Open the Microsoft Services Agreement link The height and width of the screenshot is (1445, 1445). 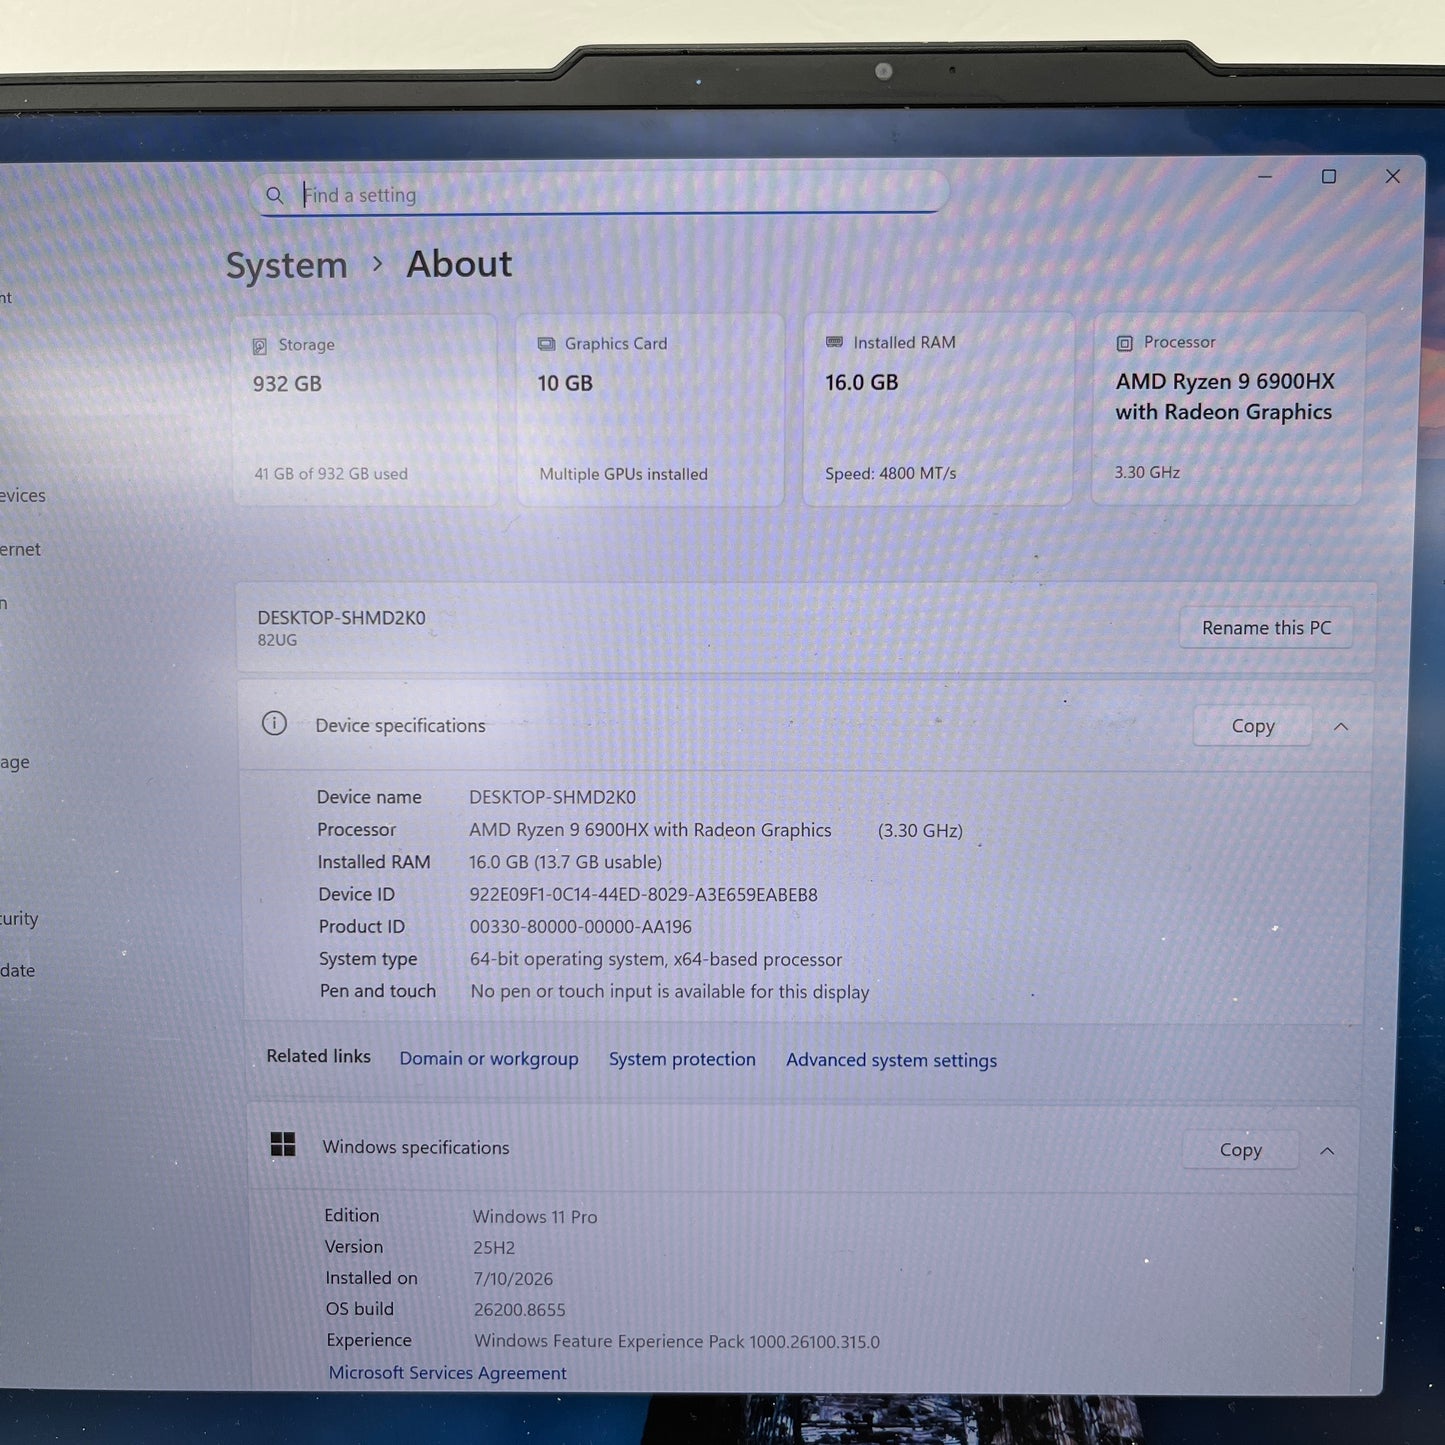pyautogui.click(x=447, y=1373)
